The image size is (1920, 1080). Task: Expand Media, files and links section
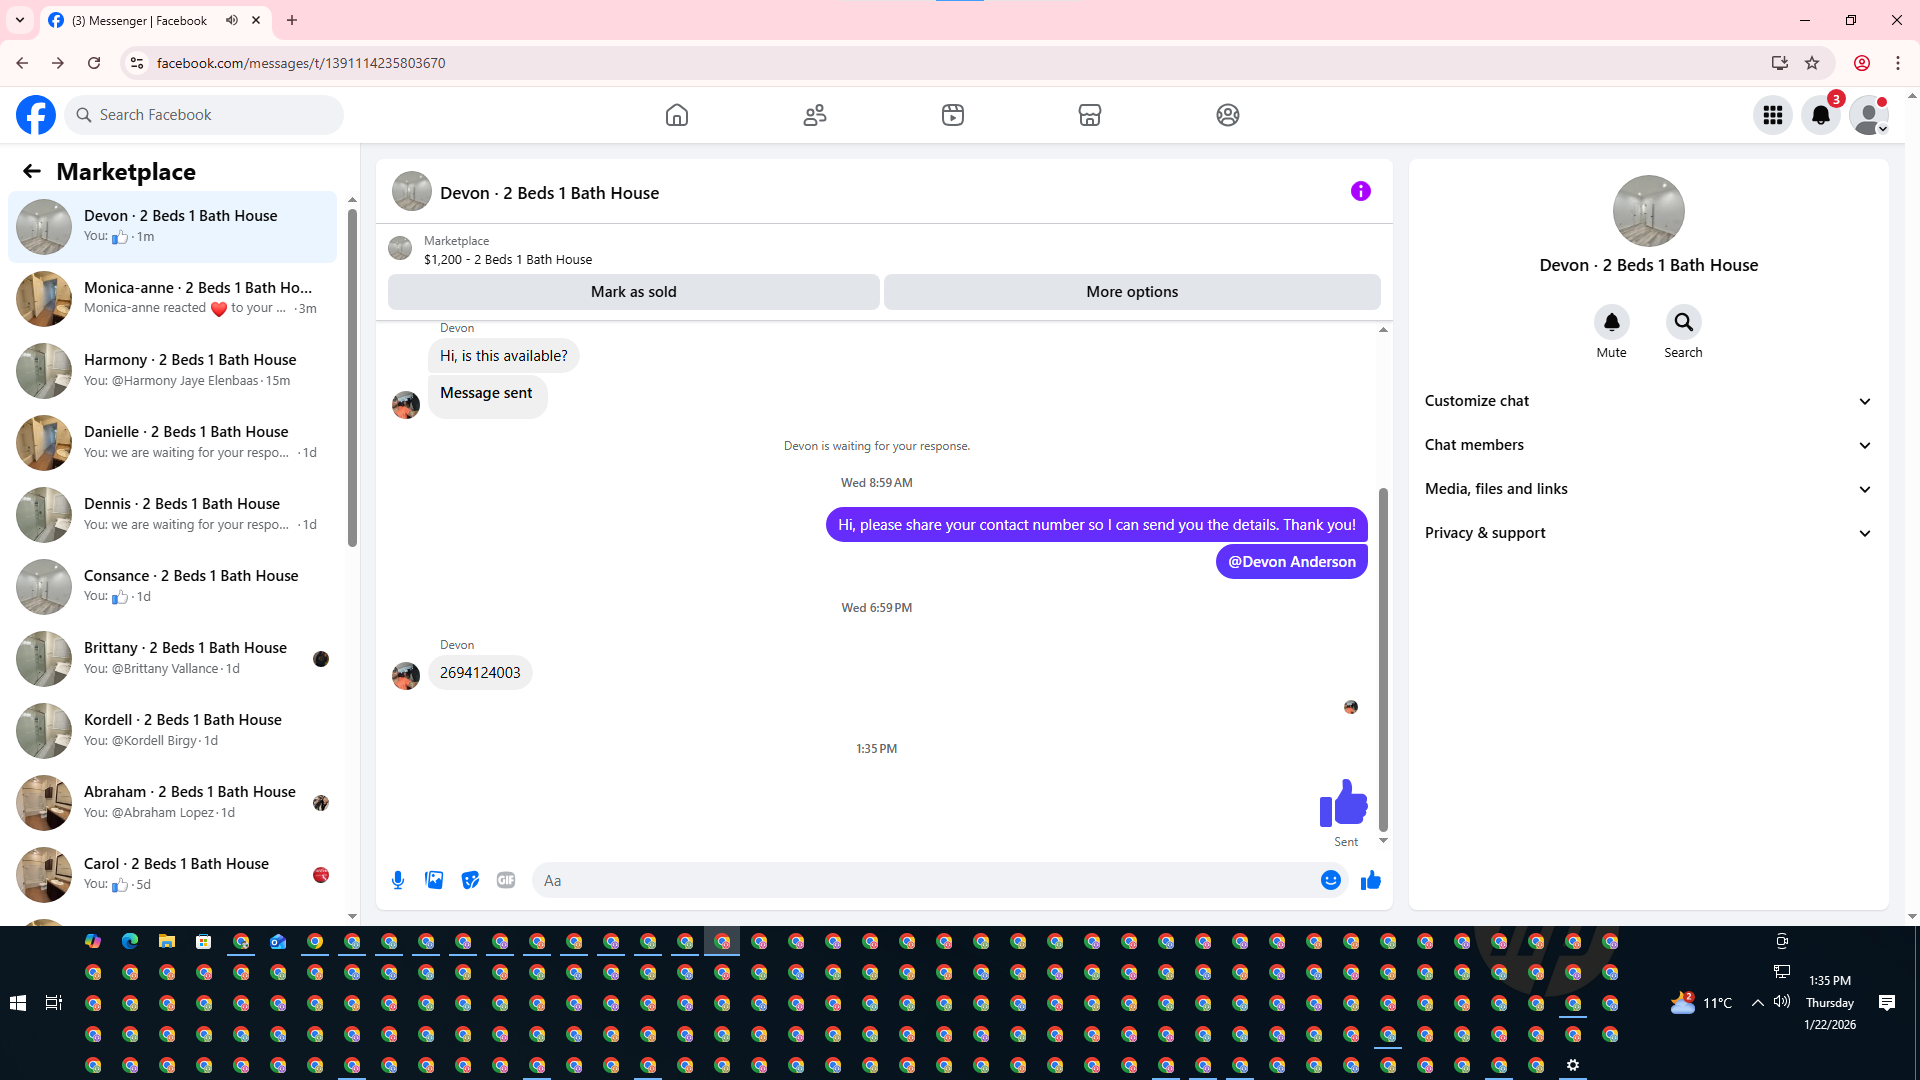point(1648,489)
